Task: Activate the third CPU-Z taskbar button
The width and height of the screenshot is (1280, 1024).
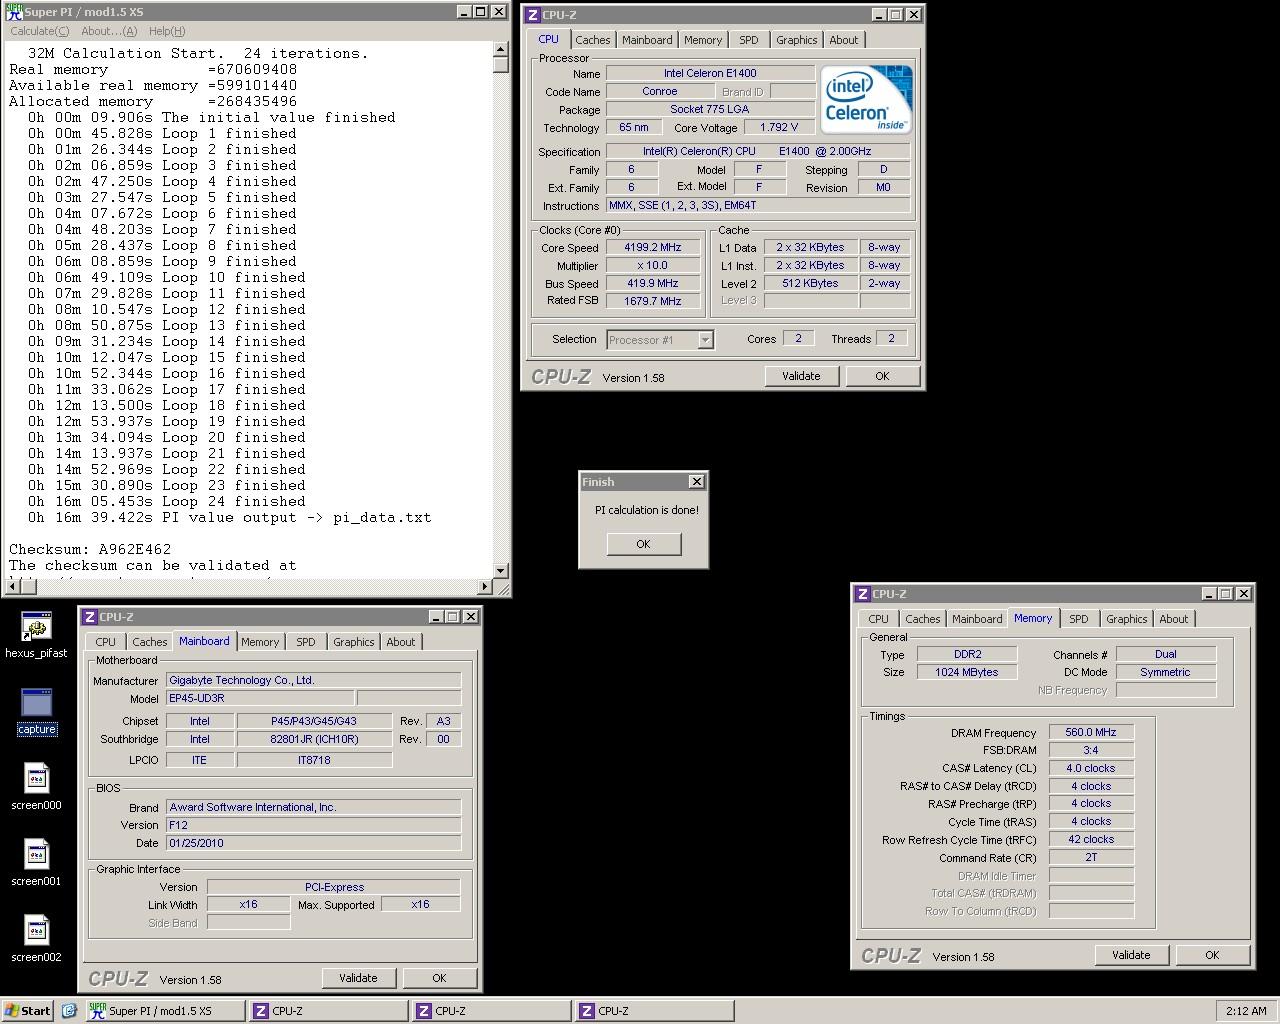Action: point(653,1011)
